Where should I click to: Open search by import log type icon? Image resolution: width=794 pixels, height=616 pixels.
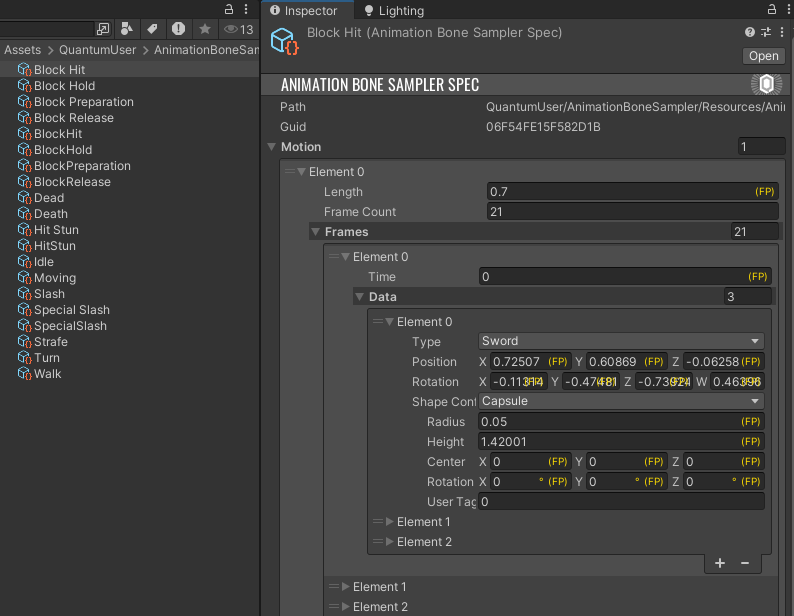[178, 29]
